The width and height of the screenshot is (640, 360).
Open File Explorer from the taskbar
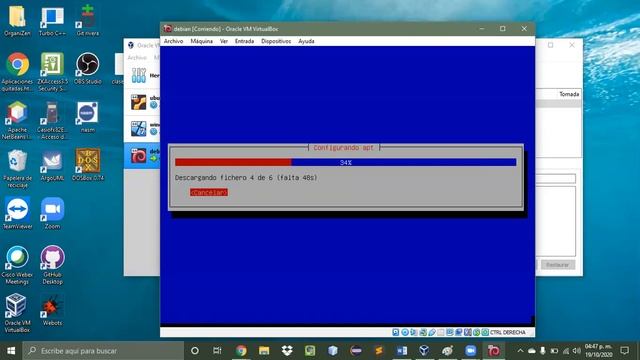tap(264, 351)
